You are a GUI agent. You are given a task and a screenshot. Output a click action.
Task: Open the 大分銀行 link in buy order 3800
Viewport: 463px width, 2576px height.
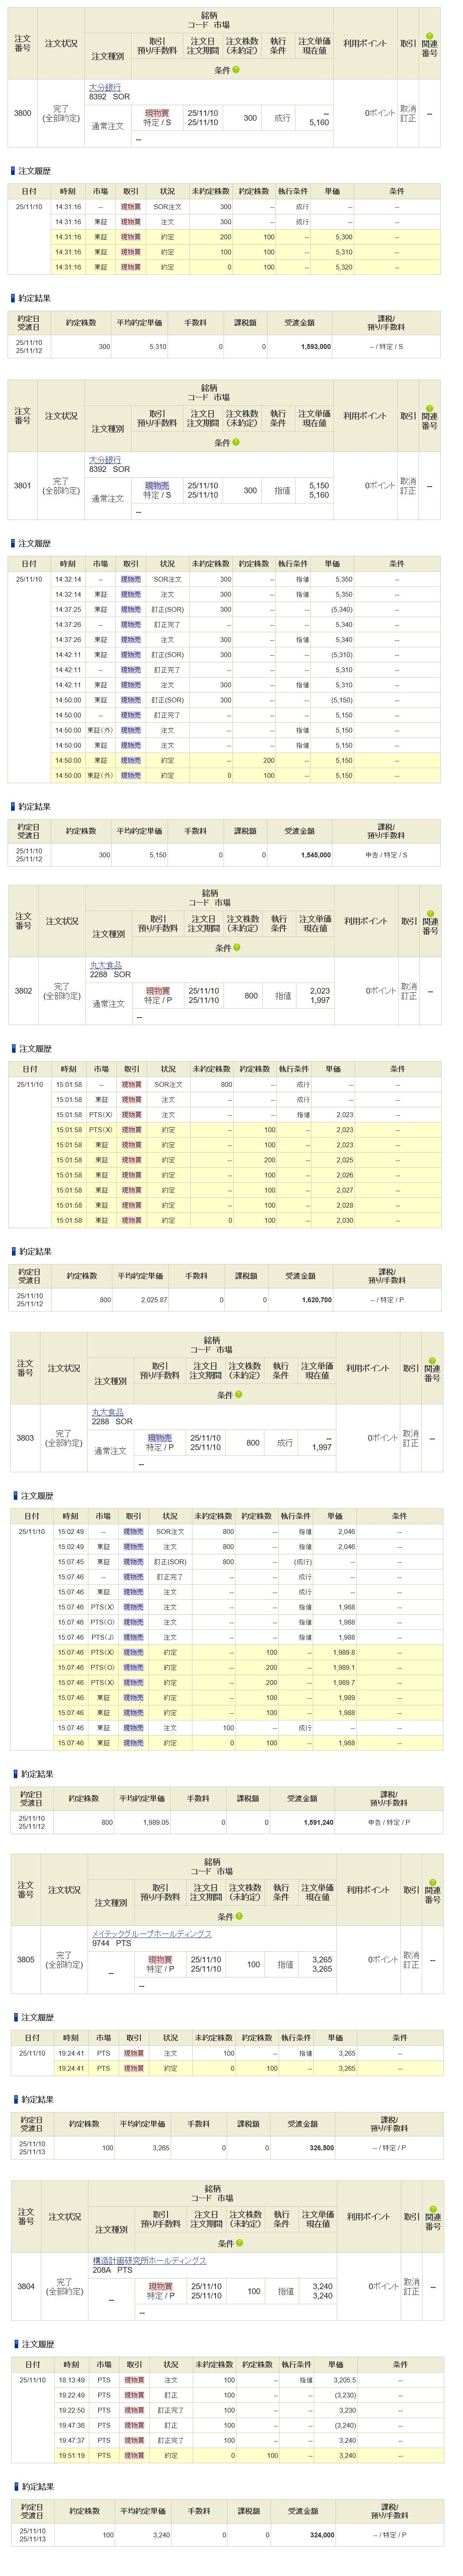(x=105, y=88)
